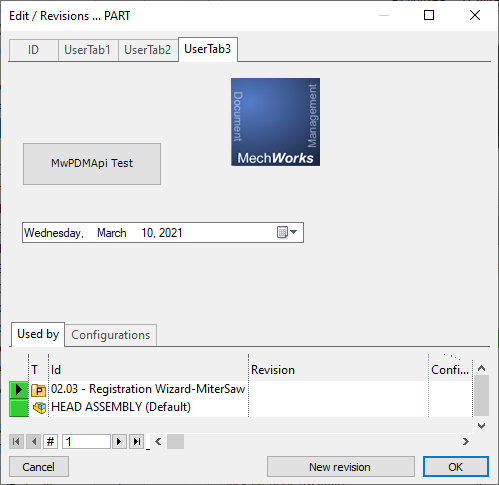Confirm with the OK button
Image resolution: width=499 pixels, height=485 pixels.
pyautogui.click(x=456, y=467)
